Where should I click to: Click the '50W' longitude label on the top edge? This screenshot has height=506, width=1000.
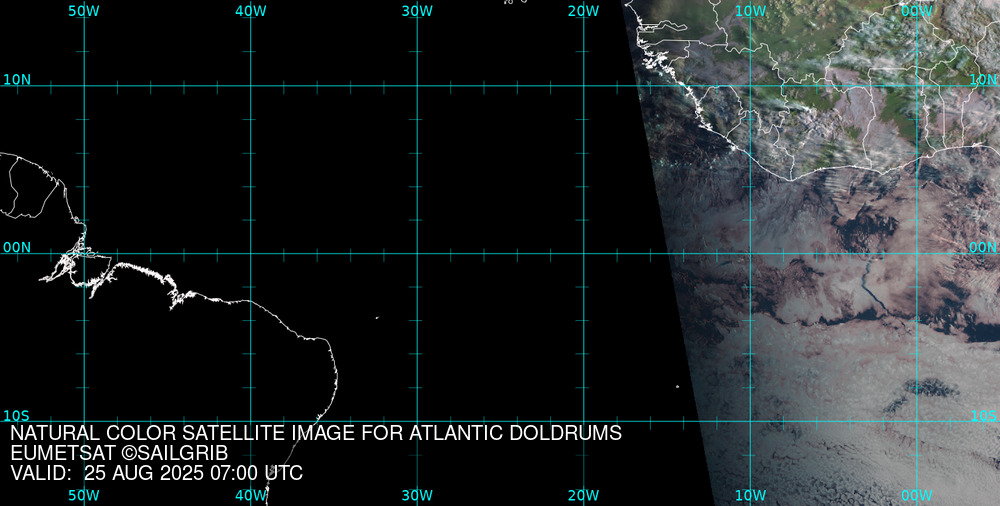coord(84,11)
